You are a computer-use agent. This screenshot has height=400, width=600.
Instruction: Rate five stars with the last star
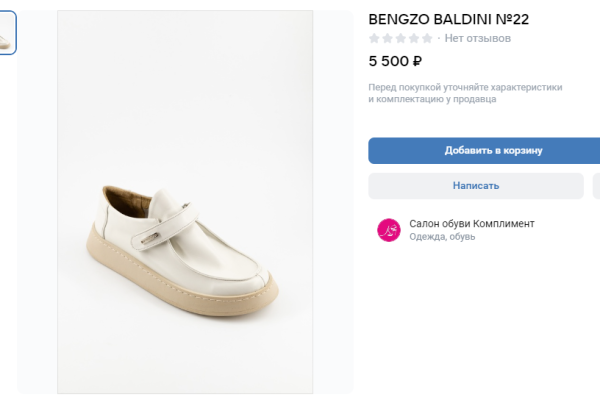(427, 38)
